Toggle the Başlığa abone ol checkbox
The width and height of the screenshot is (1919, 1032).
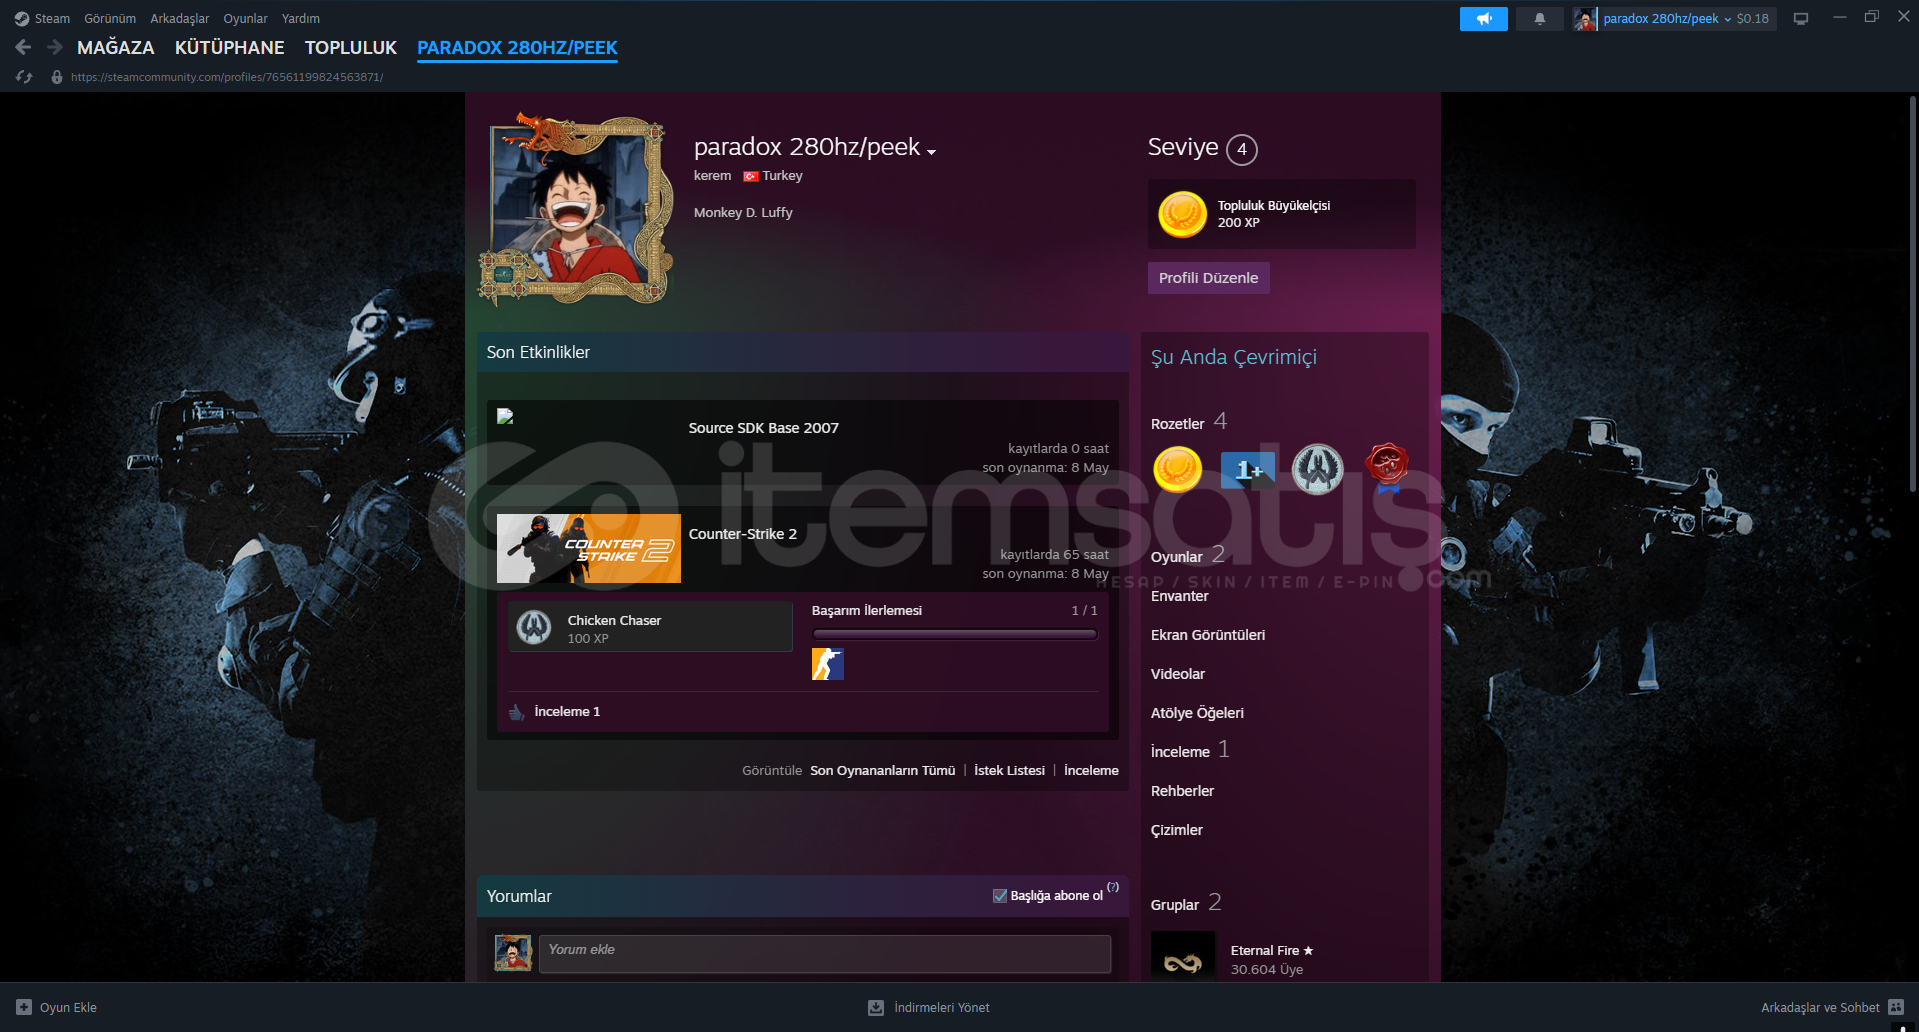(x=1000, y=896)
